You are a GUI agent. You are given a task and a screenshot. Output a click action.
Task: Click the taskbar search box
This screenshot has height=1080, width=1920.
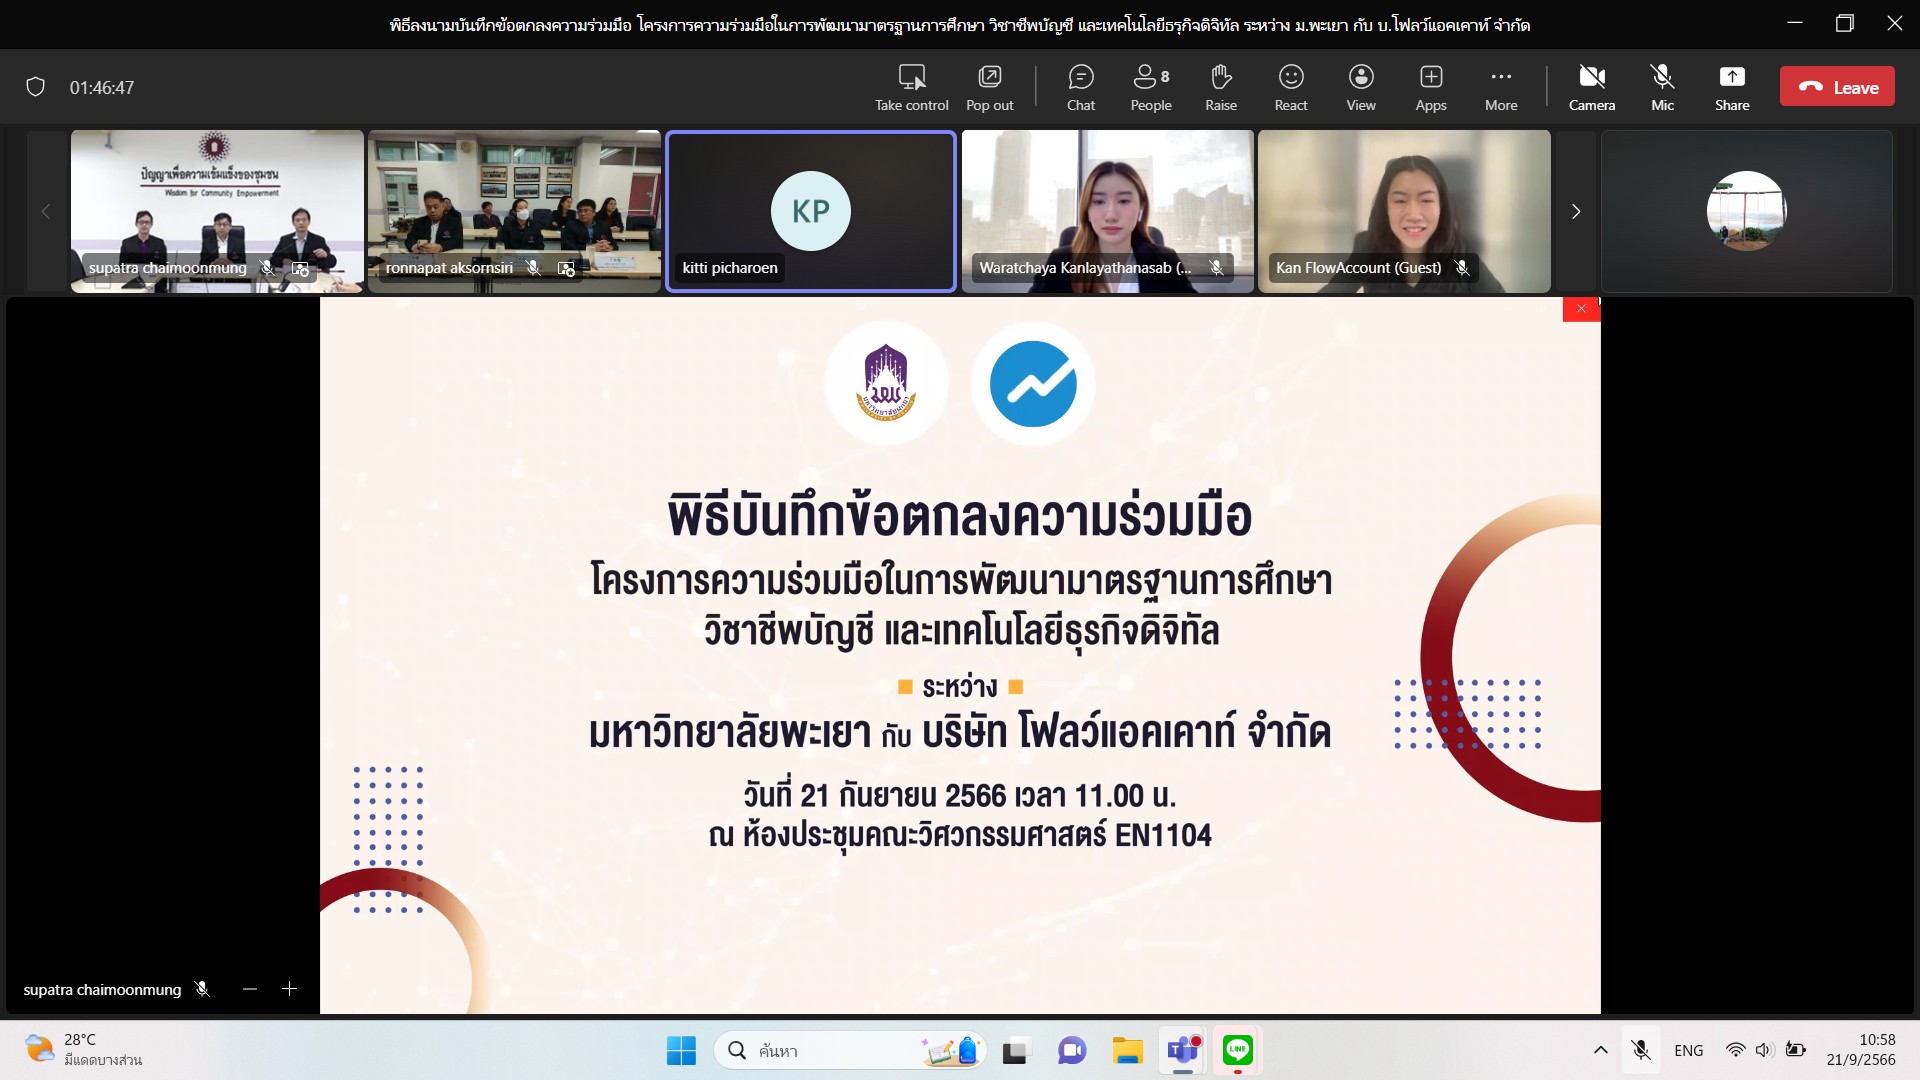(850, 1050)
